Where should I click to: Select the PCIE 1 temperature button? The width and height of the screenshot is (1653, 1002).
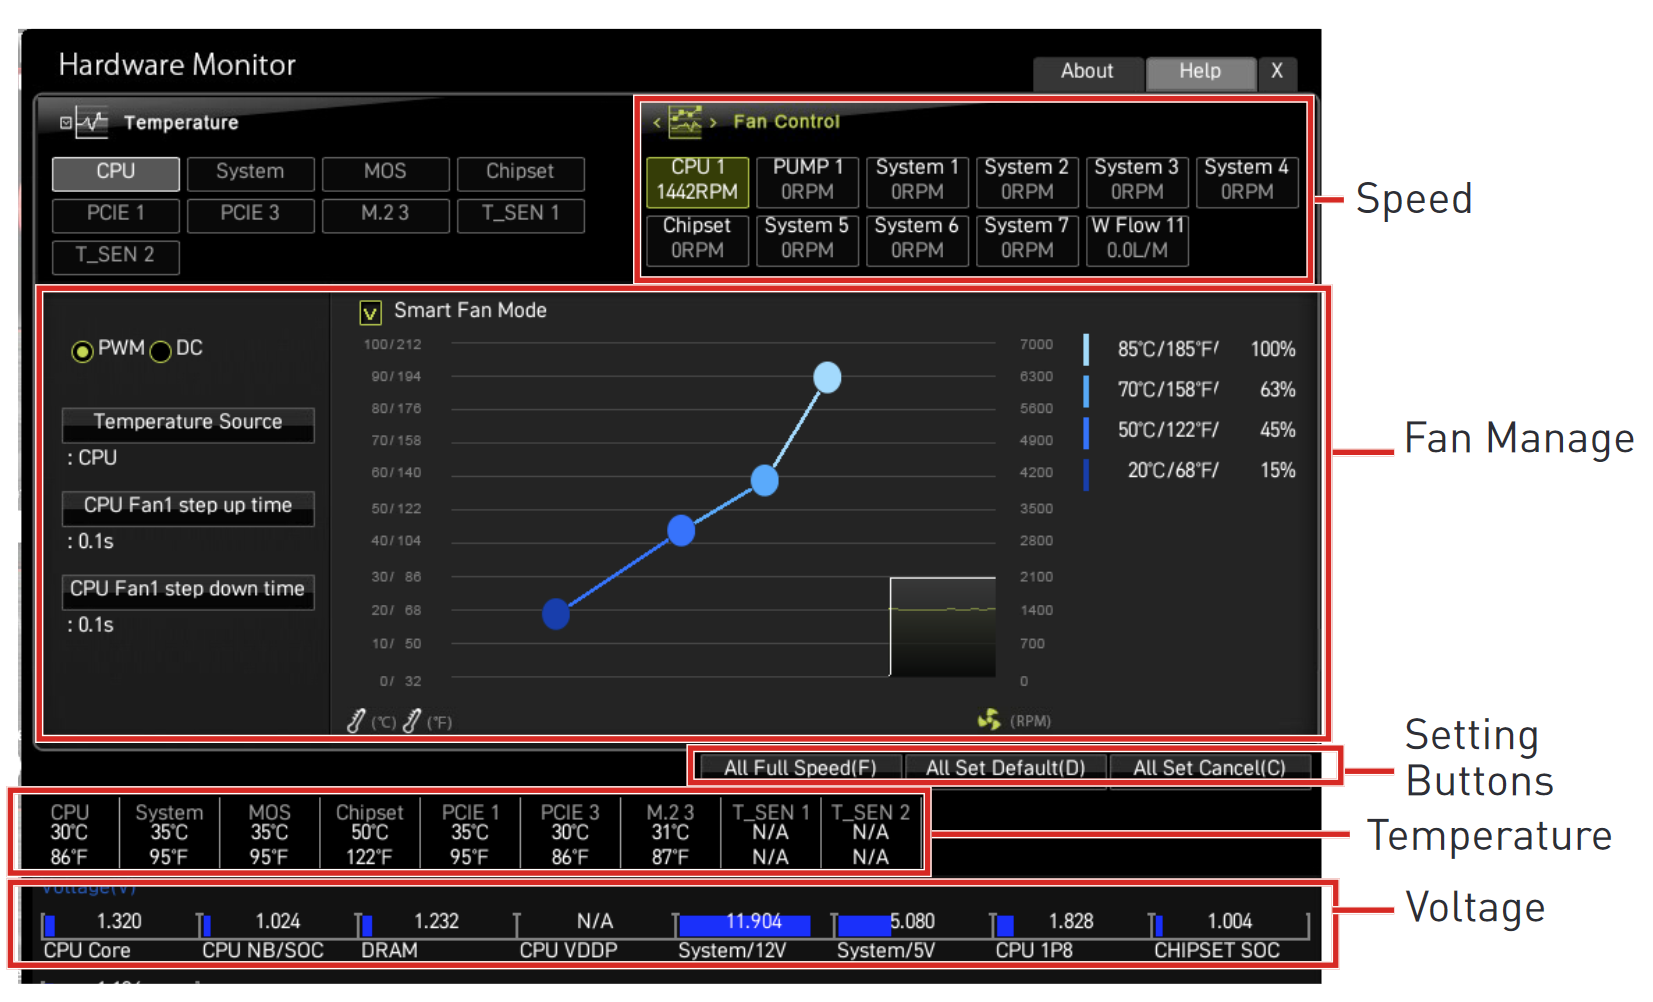[x=116, y=215]
